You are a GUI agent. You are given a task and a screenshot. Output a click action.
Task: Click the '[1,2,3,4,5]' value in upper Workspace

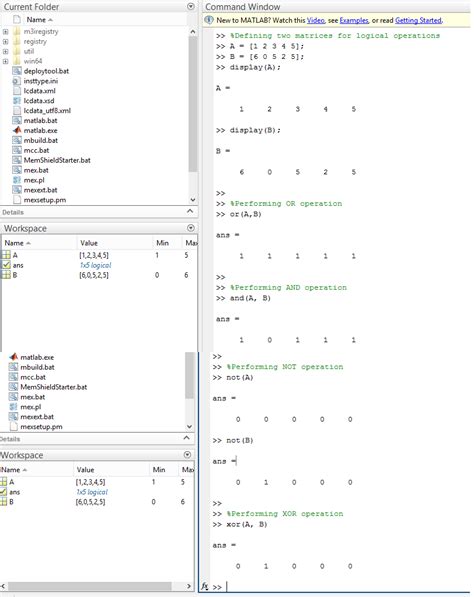pyautogui.click(x=94, y=255)
